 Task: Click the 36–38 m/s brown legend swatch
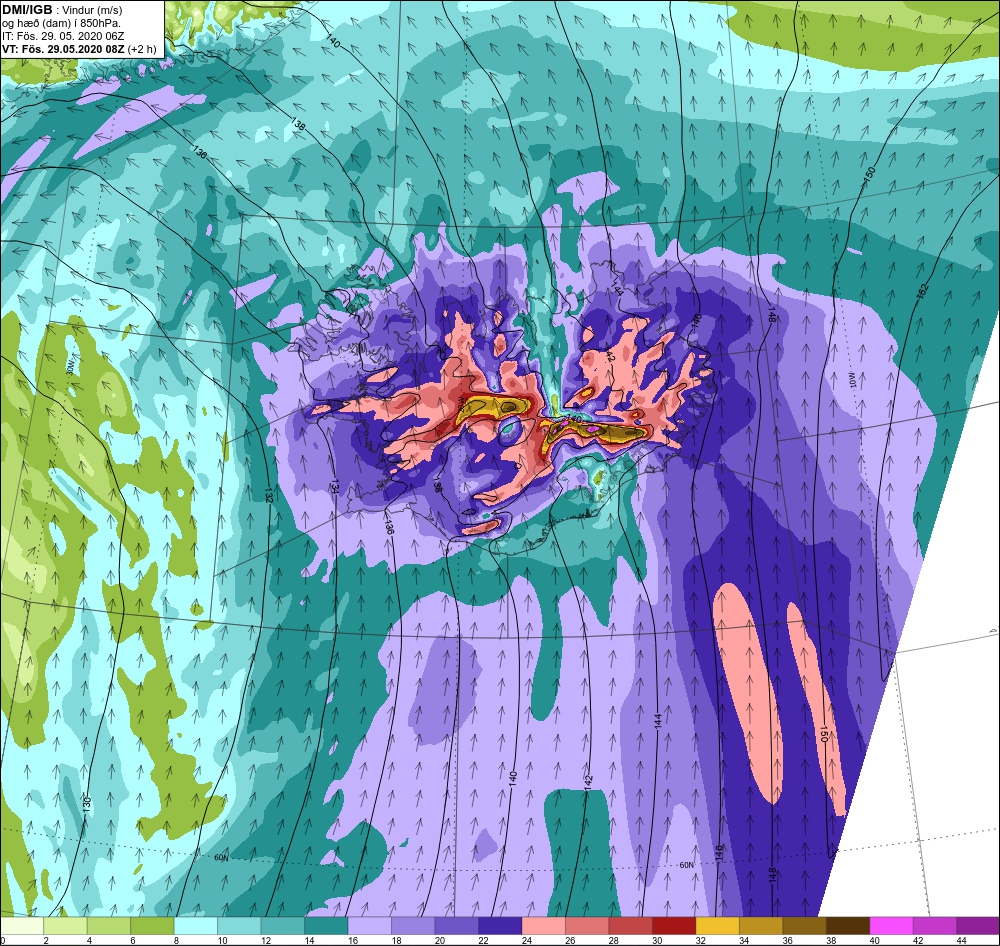(805, 926)
